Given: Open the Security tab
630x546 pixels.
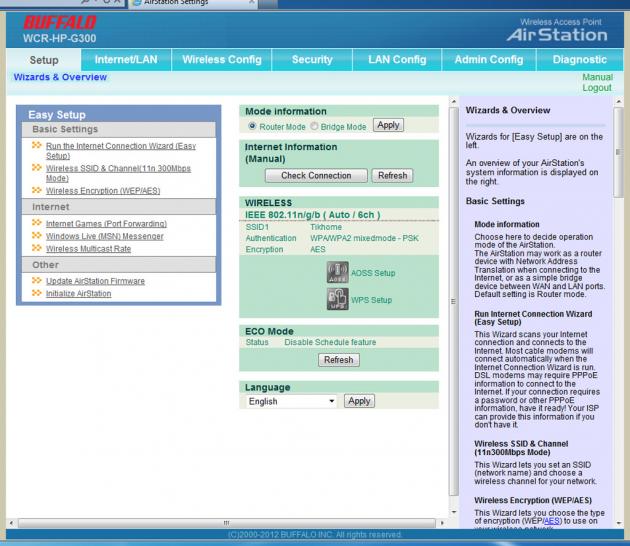Looking at the screenshot, I should pyautogui.click(x=311, y=60).
